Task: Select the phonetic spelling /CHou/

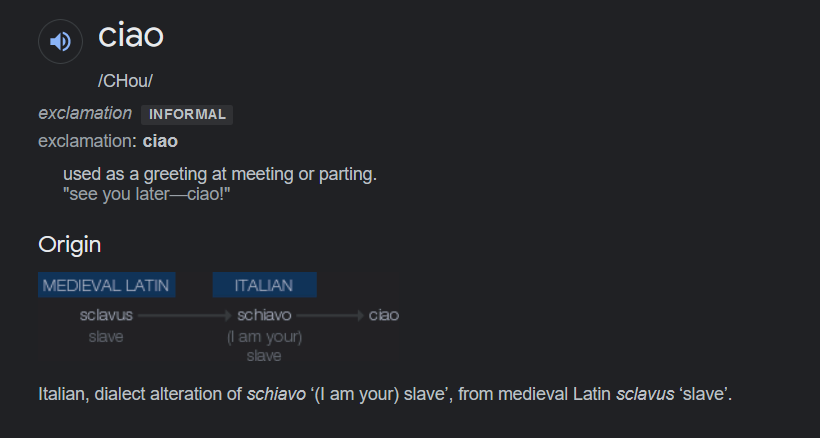Action: pyautogui.click(x=125, y=81)
